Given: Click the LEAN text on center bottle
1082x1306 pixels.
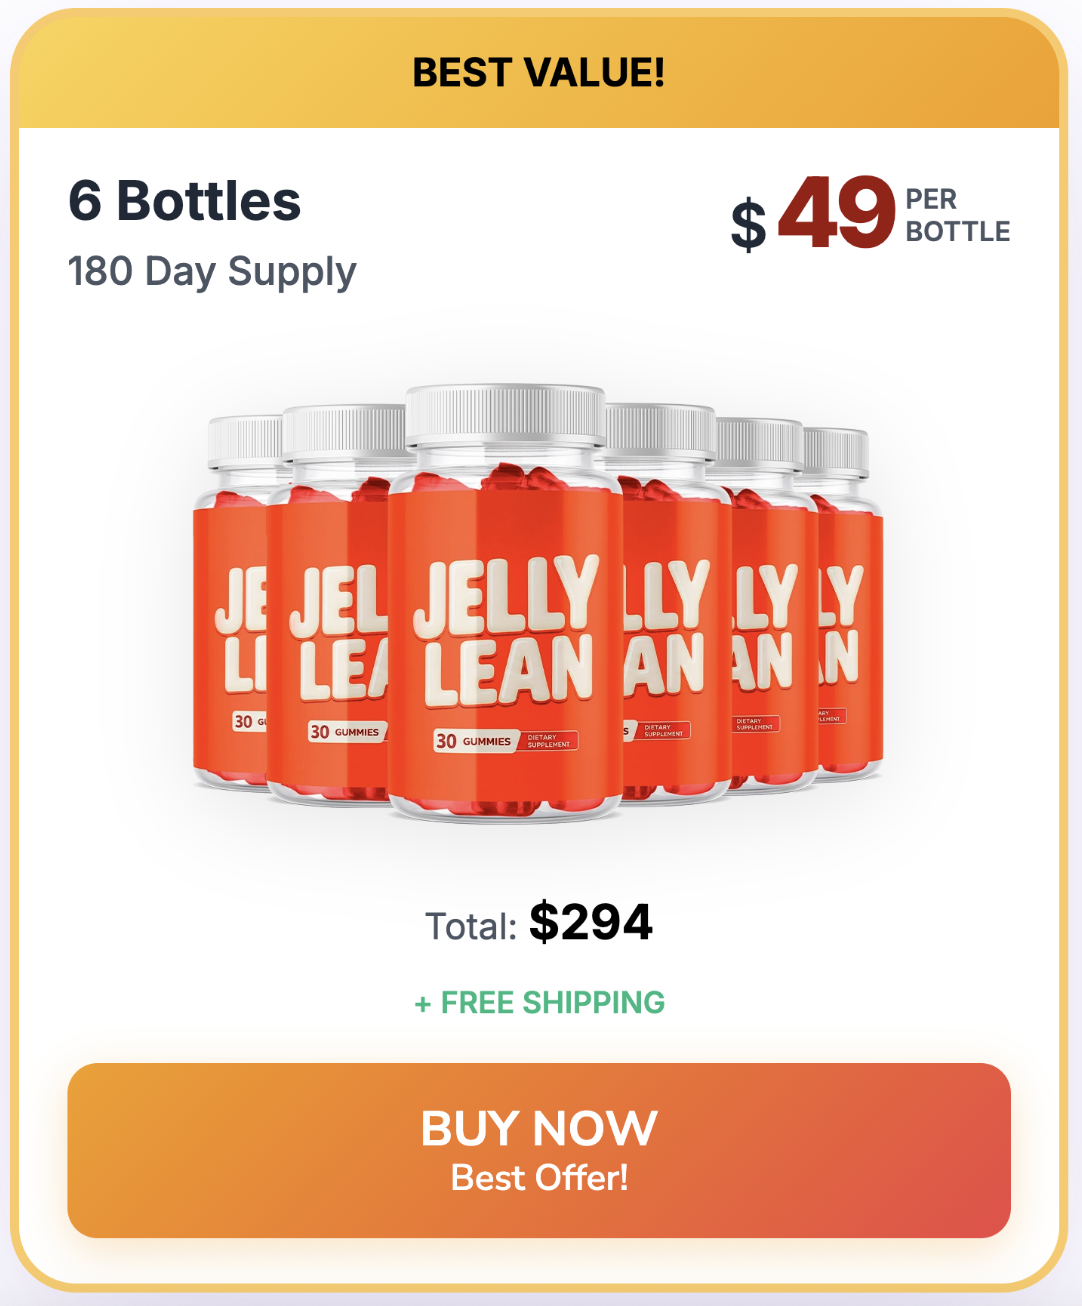Looking at the screenshot, I should 508,670.
